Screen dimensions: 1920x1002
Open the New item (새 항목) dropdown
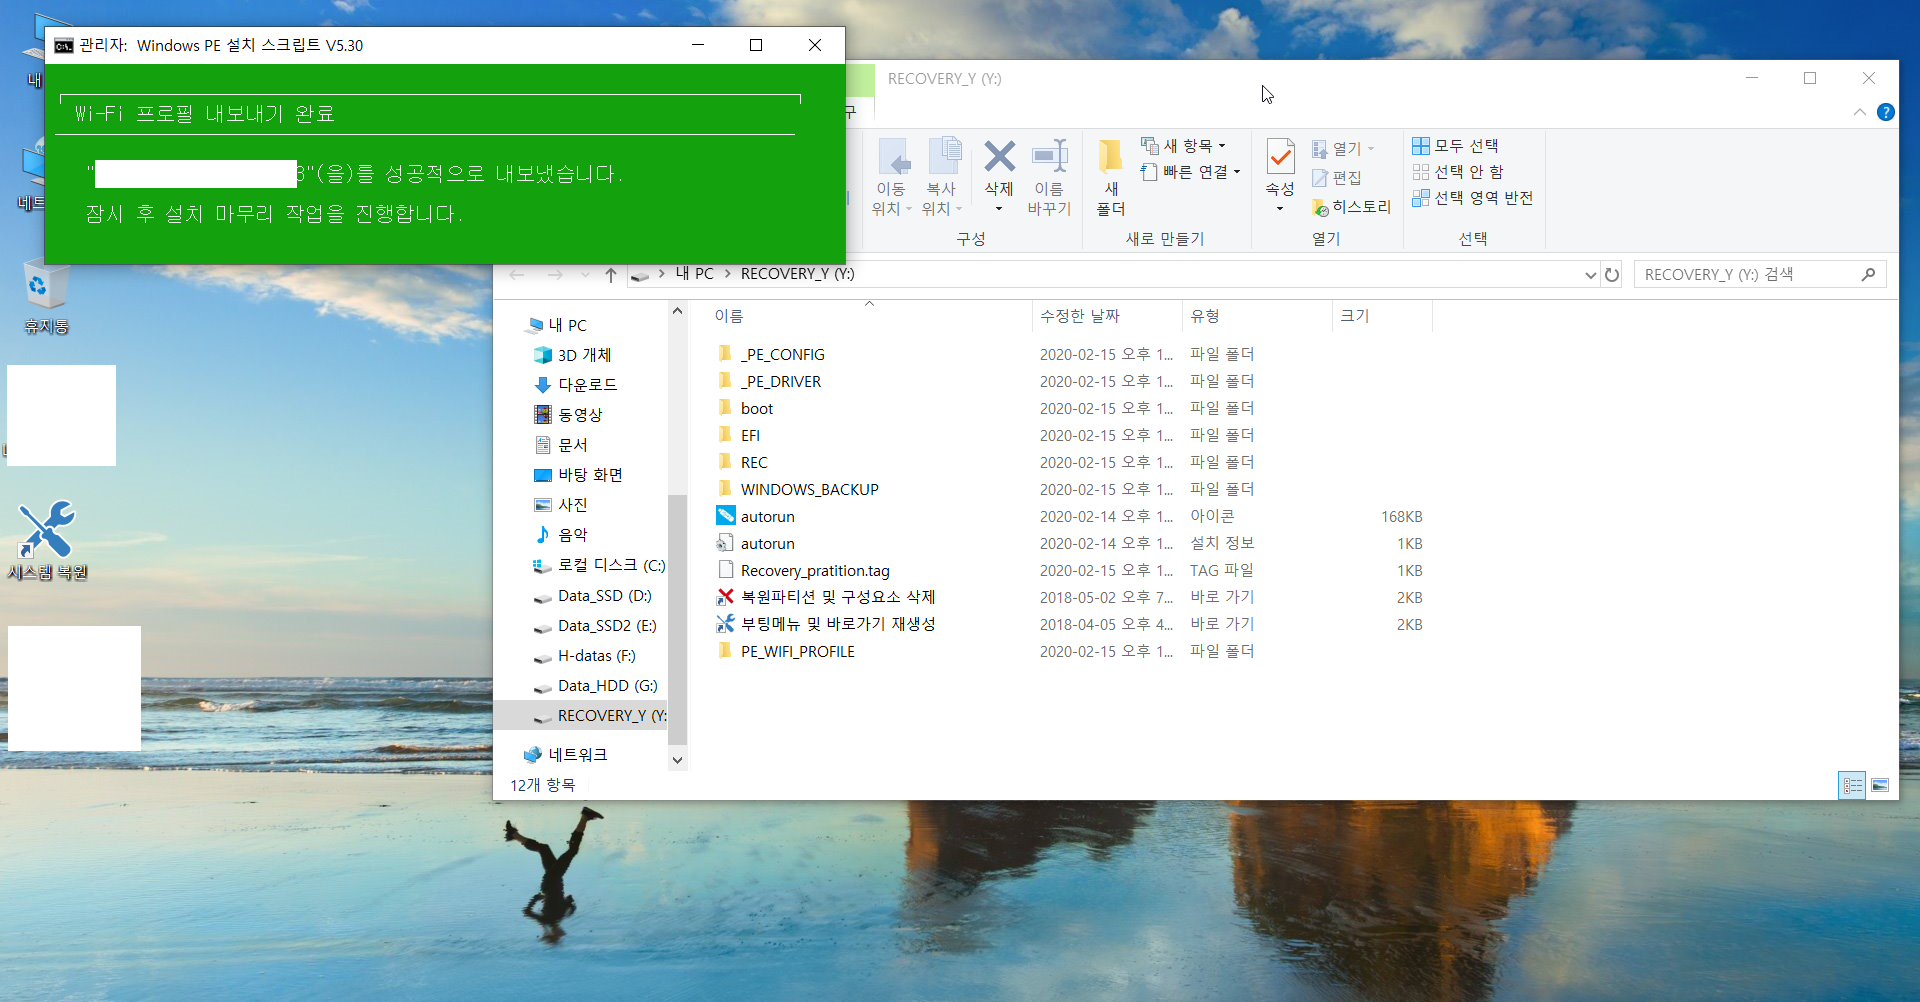click(1184, 146)
